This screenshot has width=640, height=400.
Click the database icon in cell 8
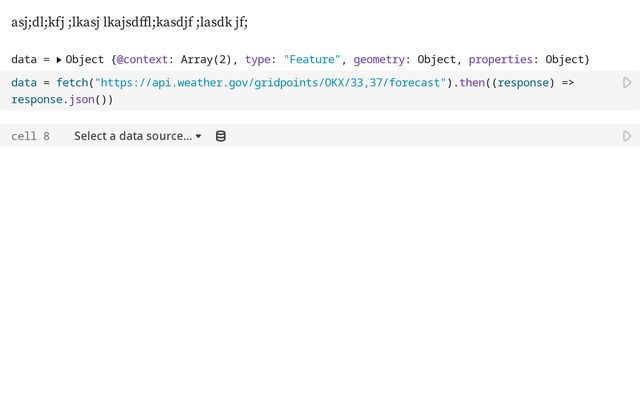221,136
